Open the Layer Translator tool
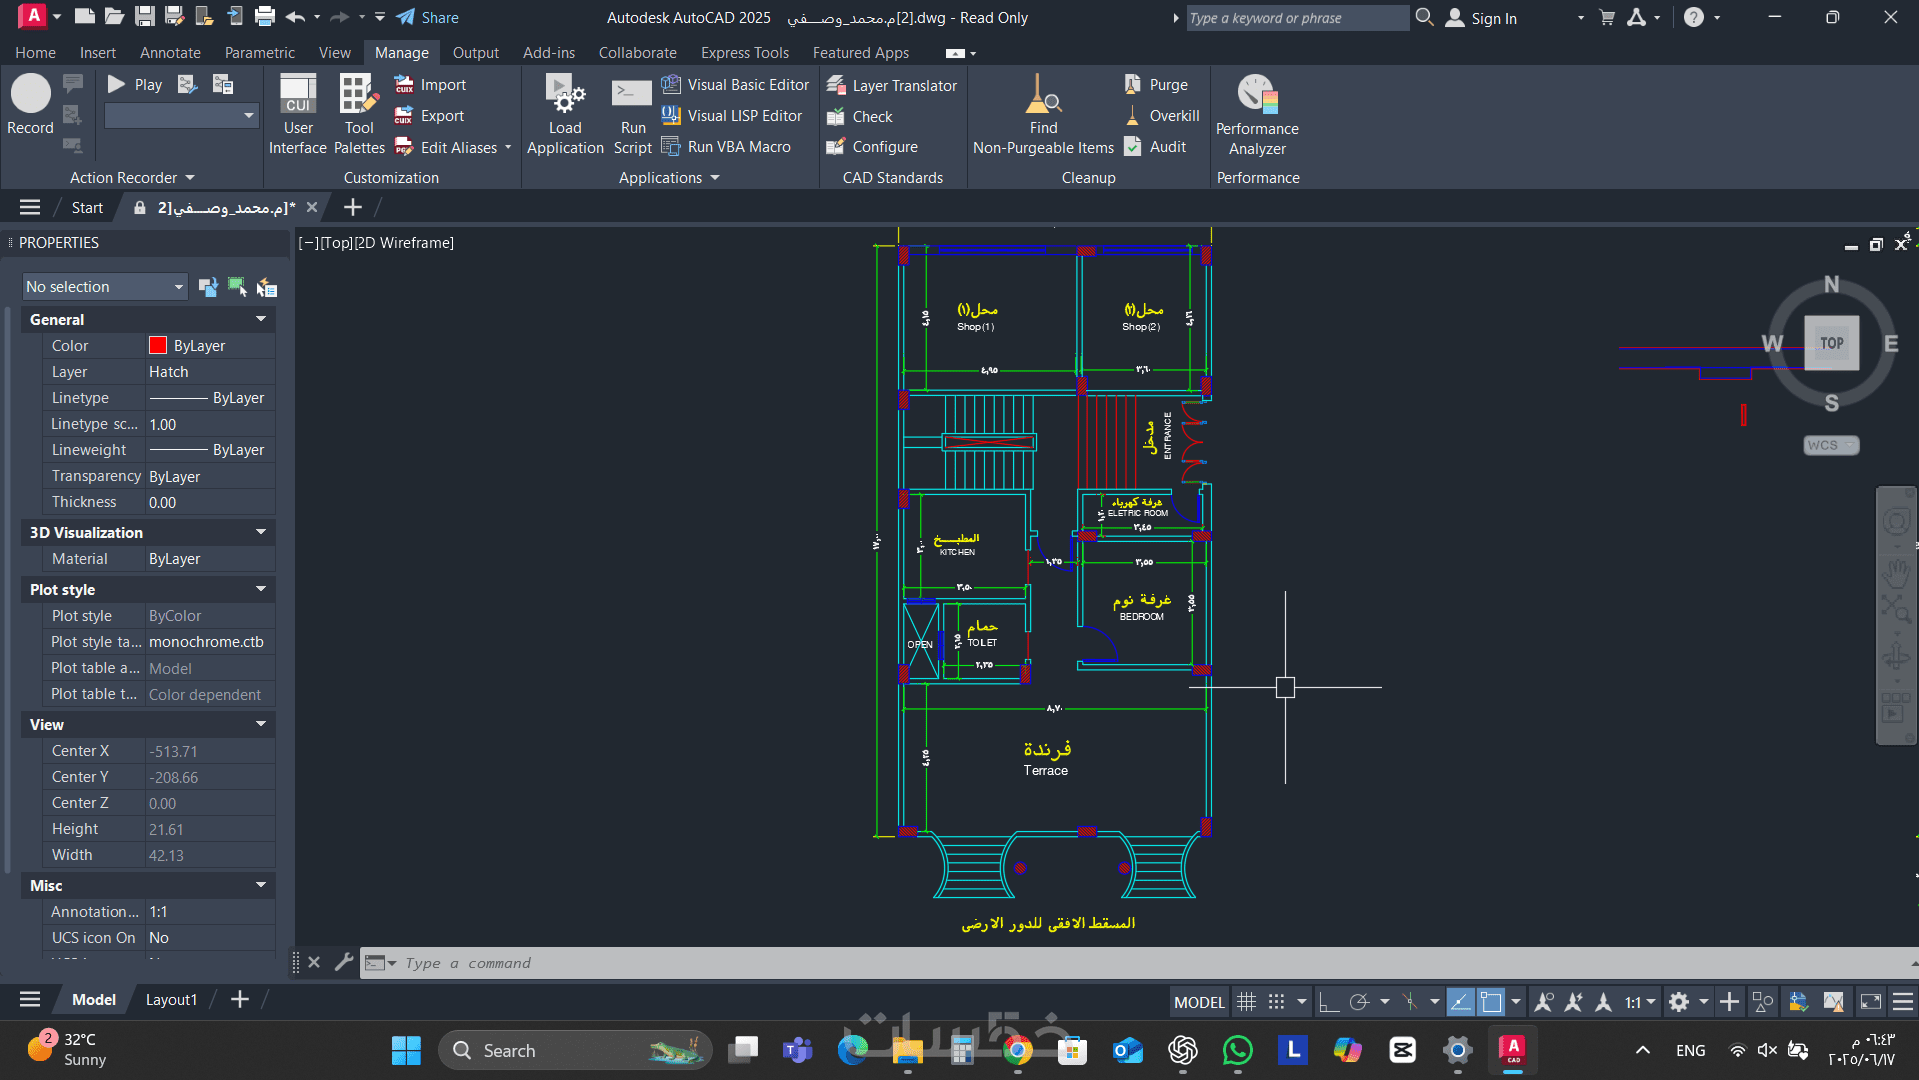The height and width of the screenshot is (1080, 1919). point(892,86)
